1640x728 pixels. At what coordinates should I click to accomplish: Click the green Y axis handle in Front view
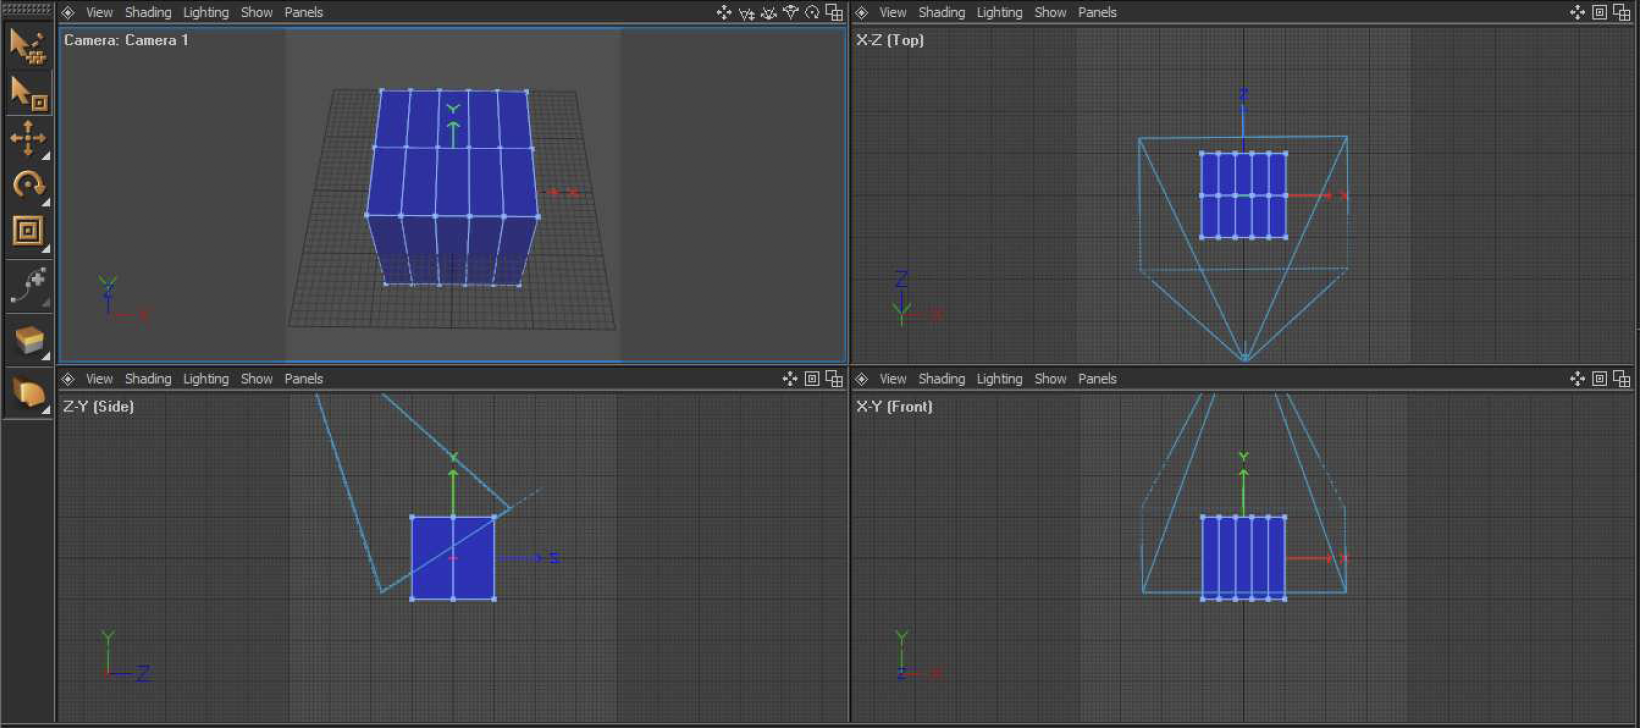pos(1244,462)
